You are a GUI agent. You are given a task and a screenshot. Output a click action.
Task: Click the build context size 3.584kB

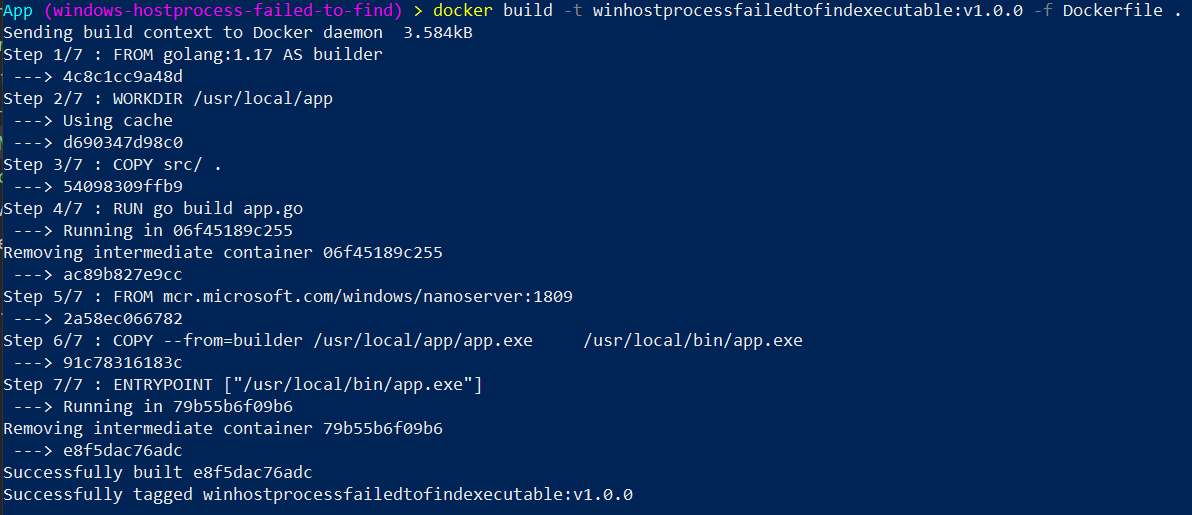(438, 33)
